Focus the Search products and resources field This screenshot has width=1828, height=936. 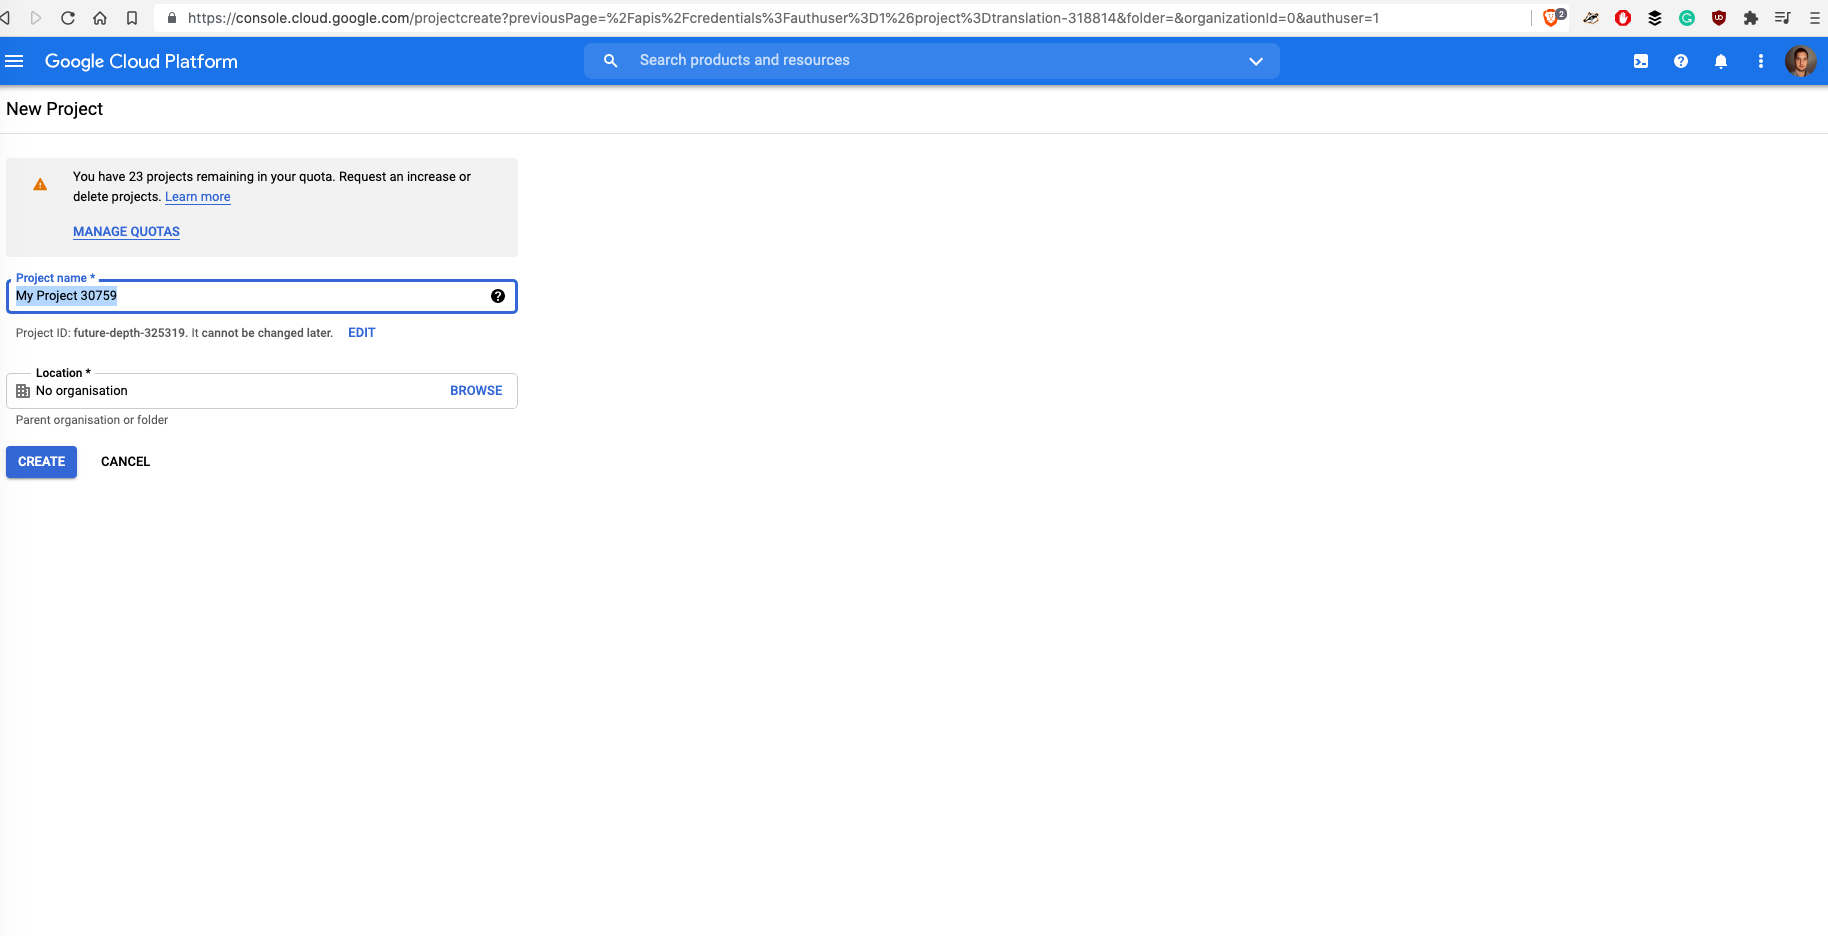[x=930, y=61]
